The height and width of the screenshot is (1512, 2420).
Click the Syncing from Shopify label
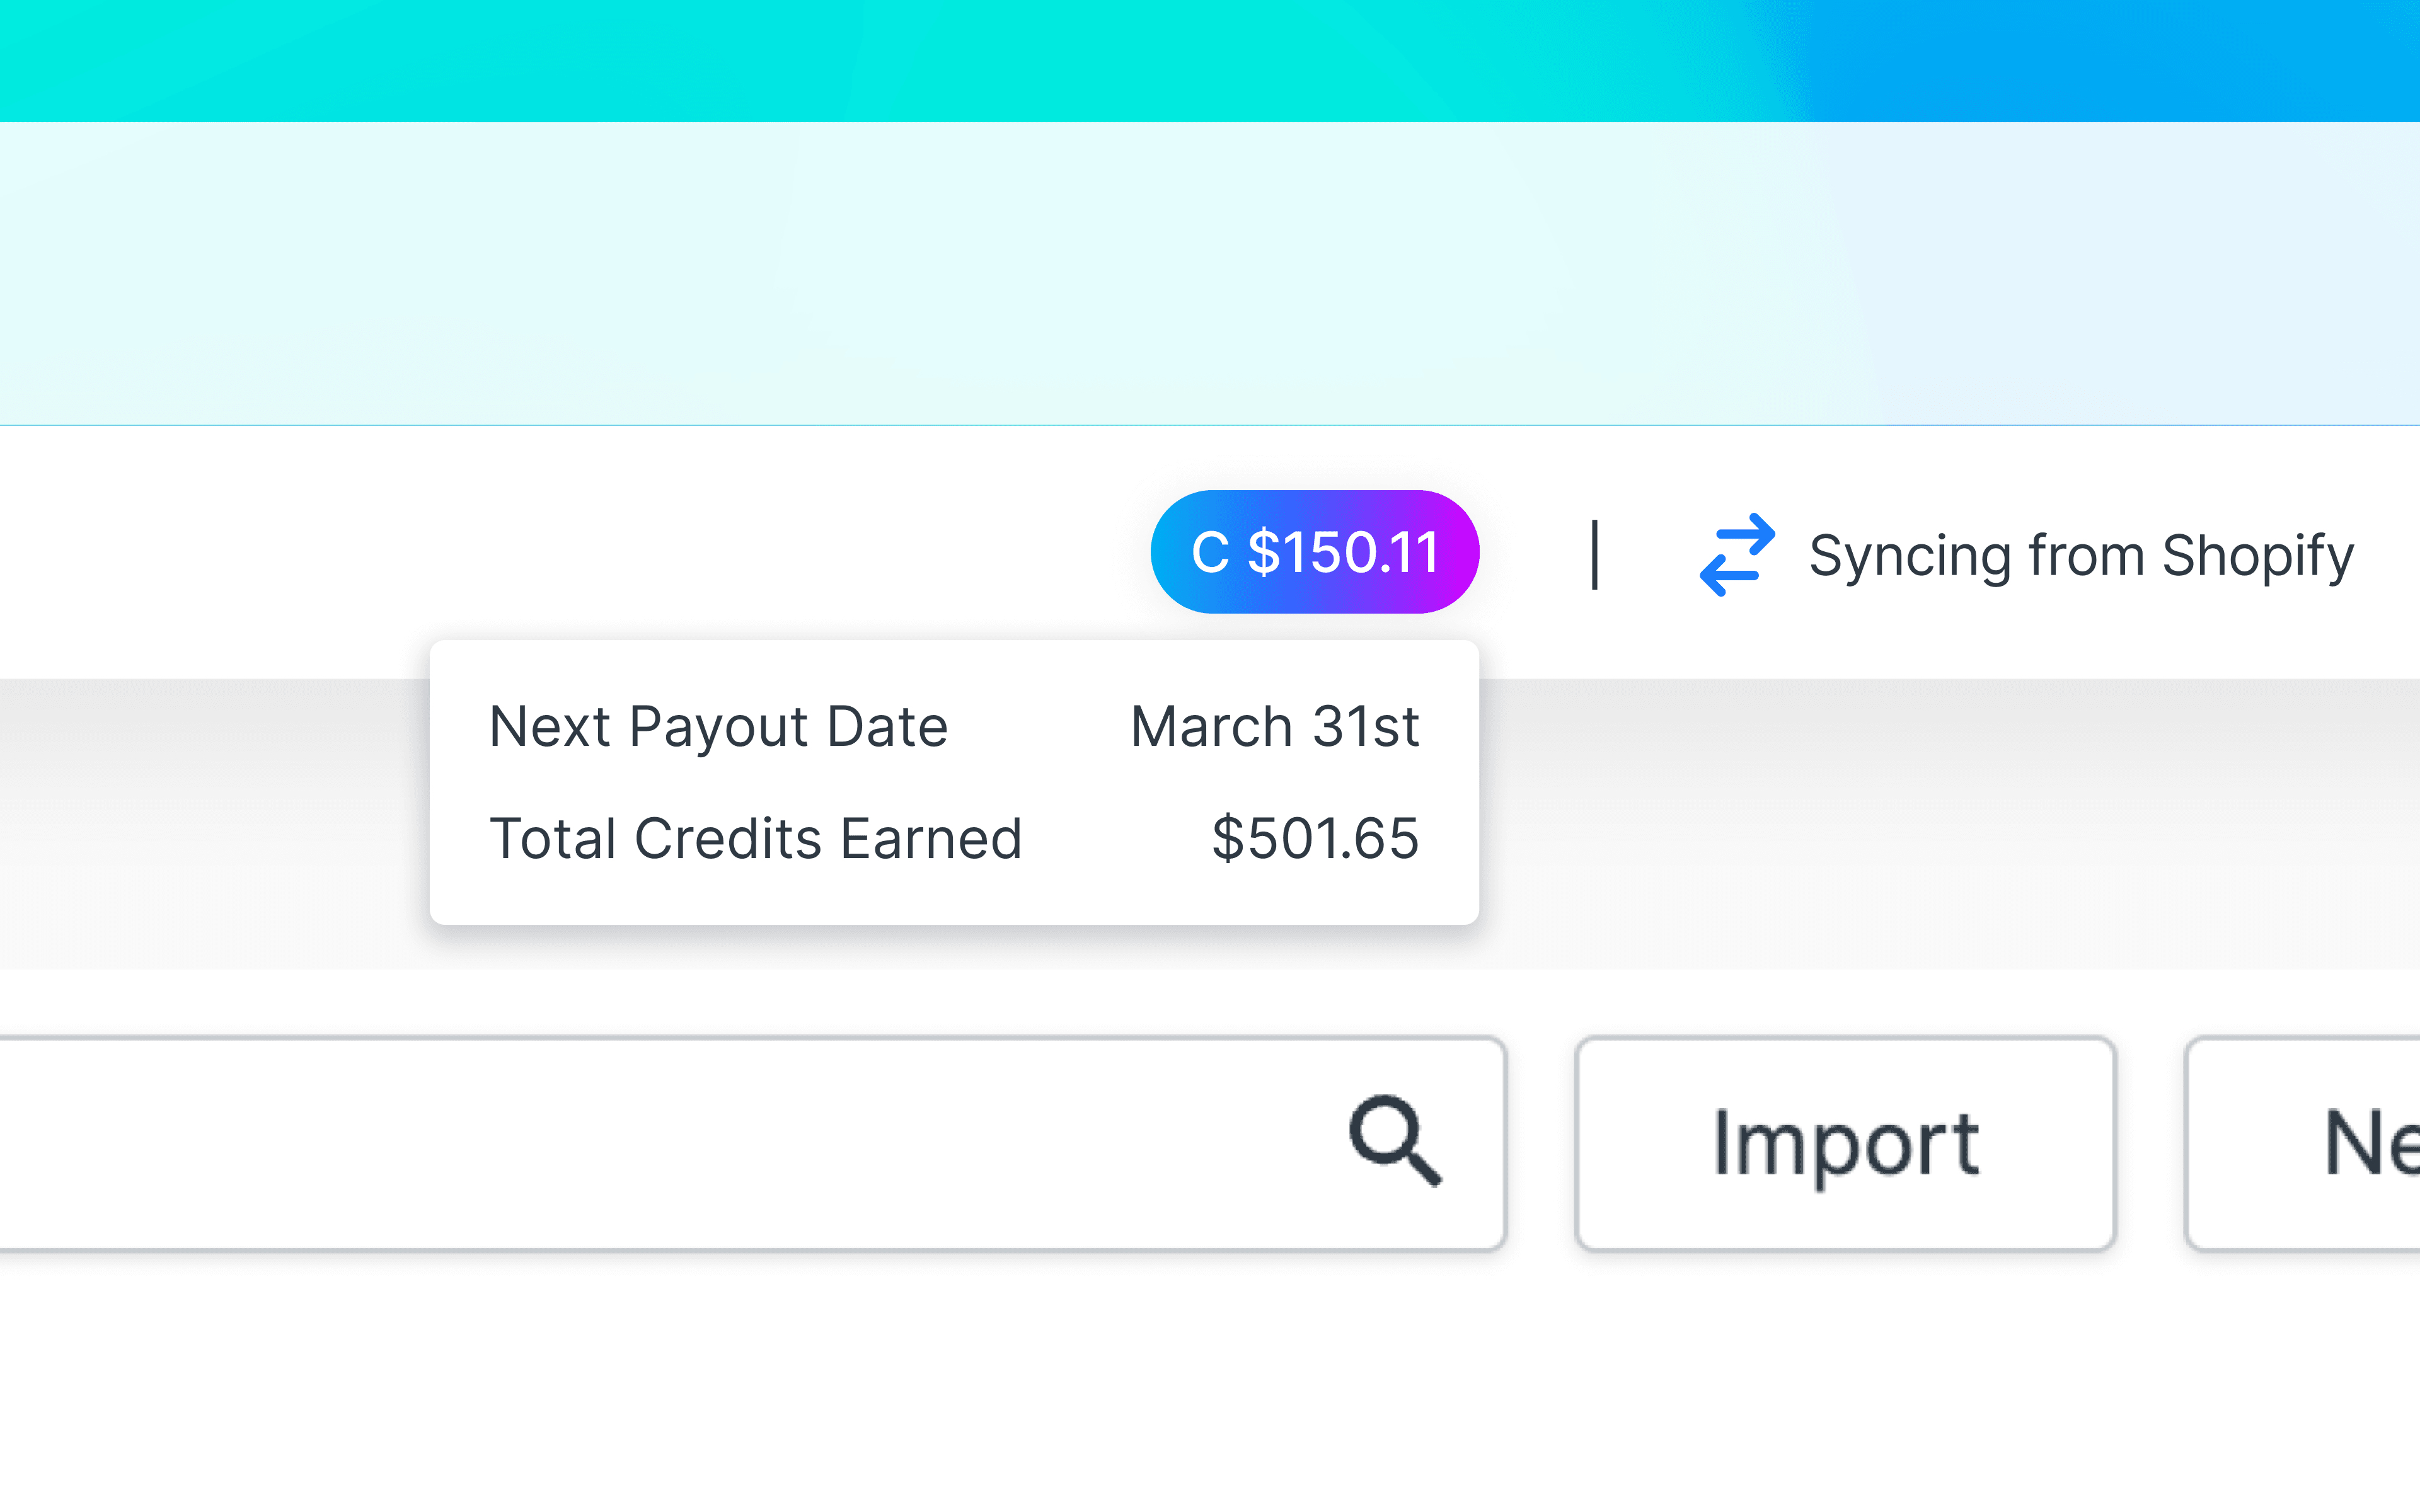(2080, 556)
